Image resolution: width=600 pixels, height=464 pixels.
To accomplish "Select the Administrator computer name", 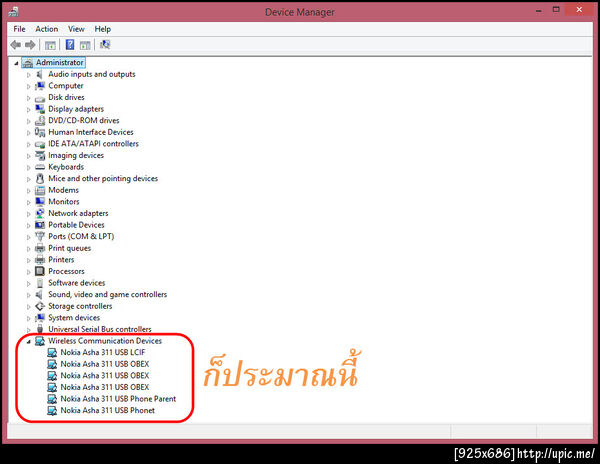I will 60,62.
